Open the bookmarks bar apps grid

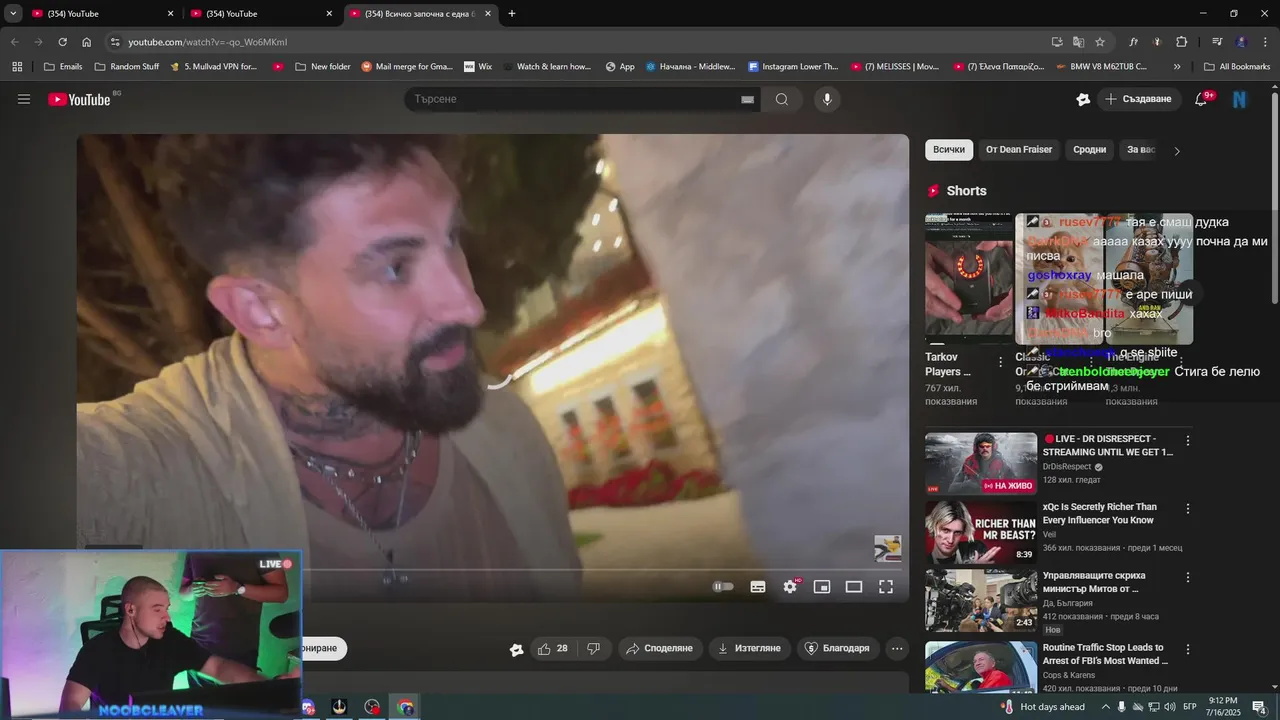click(17, 67)
